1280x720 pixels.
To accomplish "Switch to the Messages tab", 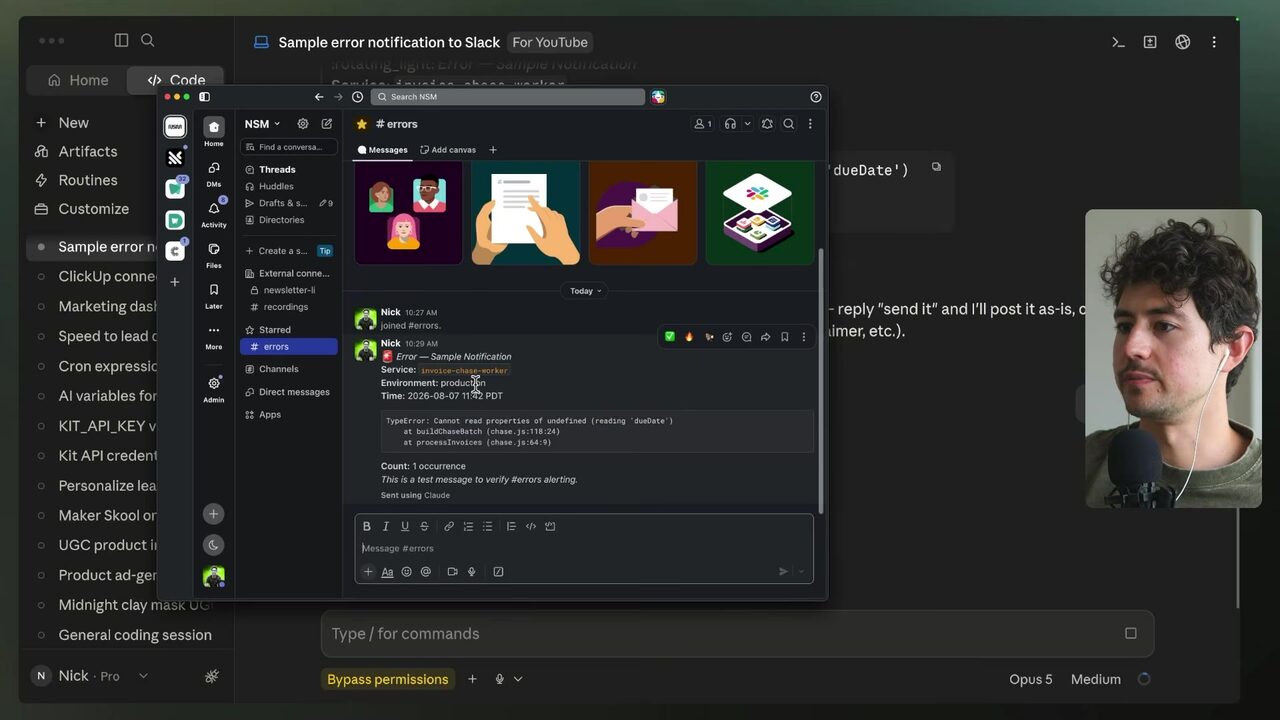I will coord(383,150).
